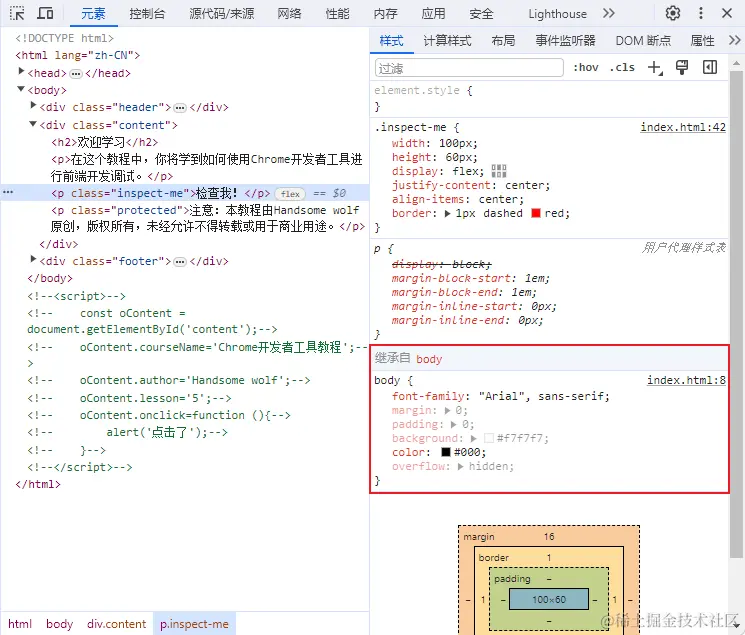745x635 pixels.
Task: Click the flex badge on inspect-me element
Action: pyautogui.click(x=290, y=193)
